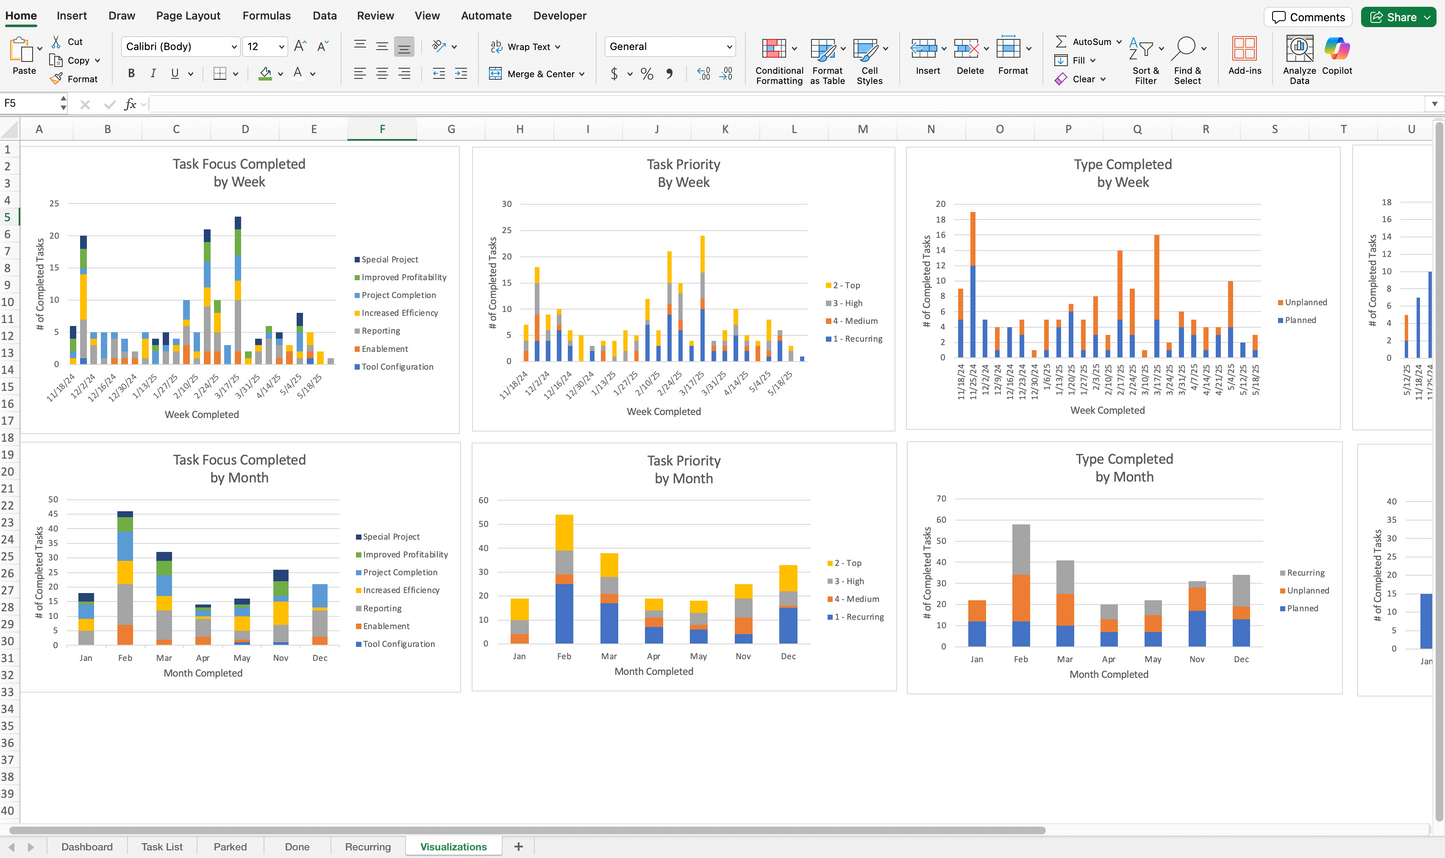This screenshot has width=1445, height=858.
Task: Apply percent style formatting
Action: click(646, 73)
